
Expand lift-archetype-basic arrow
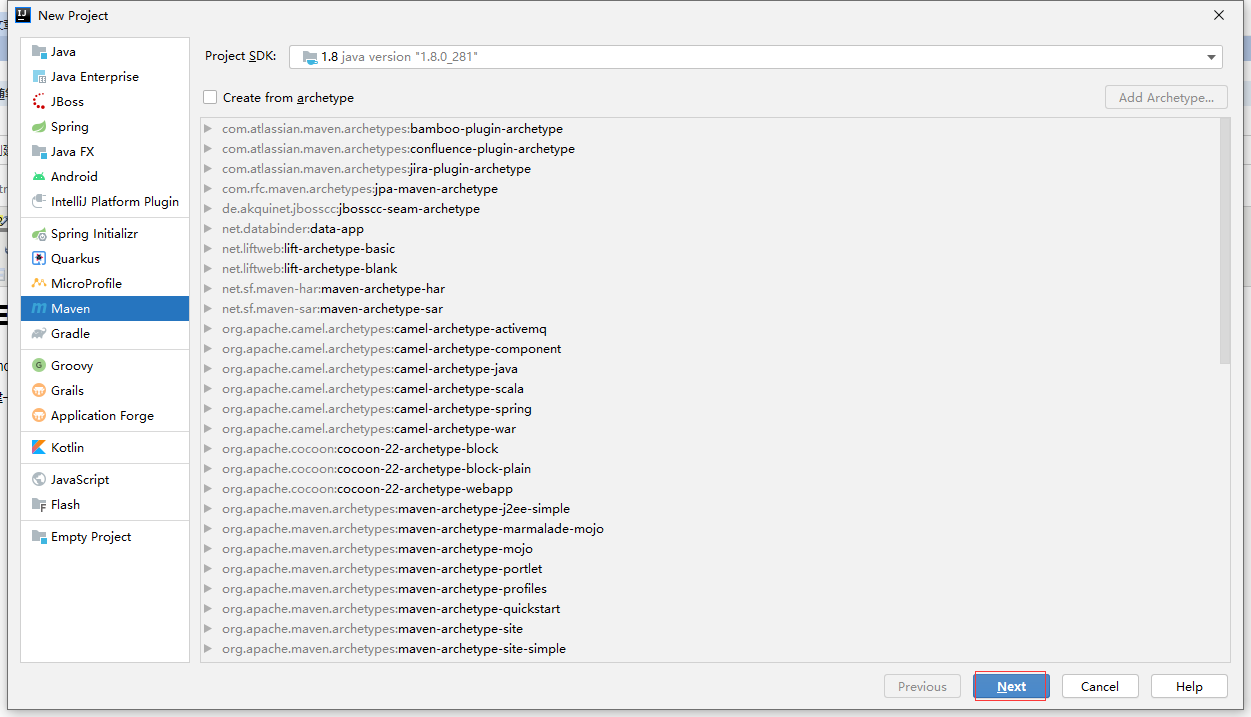208,249
